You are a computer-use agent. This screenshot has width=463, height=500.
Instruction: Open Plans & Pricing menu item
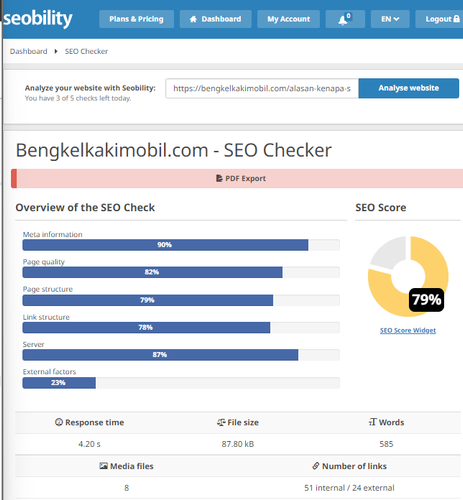click(136, 19)
